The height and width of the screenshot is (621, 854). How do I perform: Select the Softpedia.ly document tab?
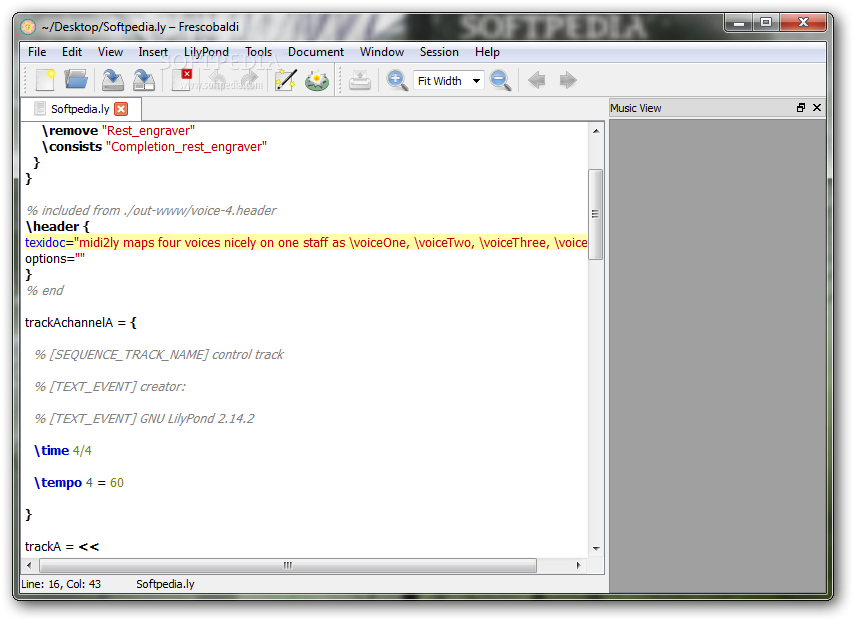(80, 109)
